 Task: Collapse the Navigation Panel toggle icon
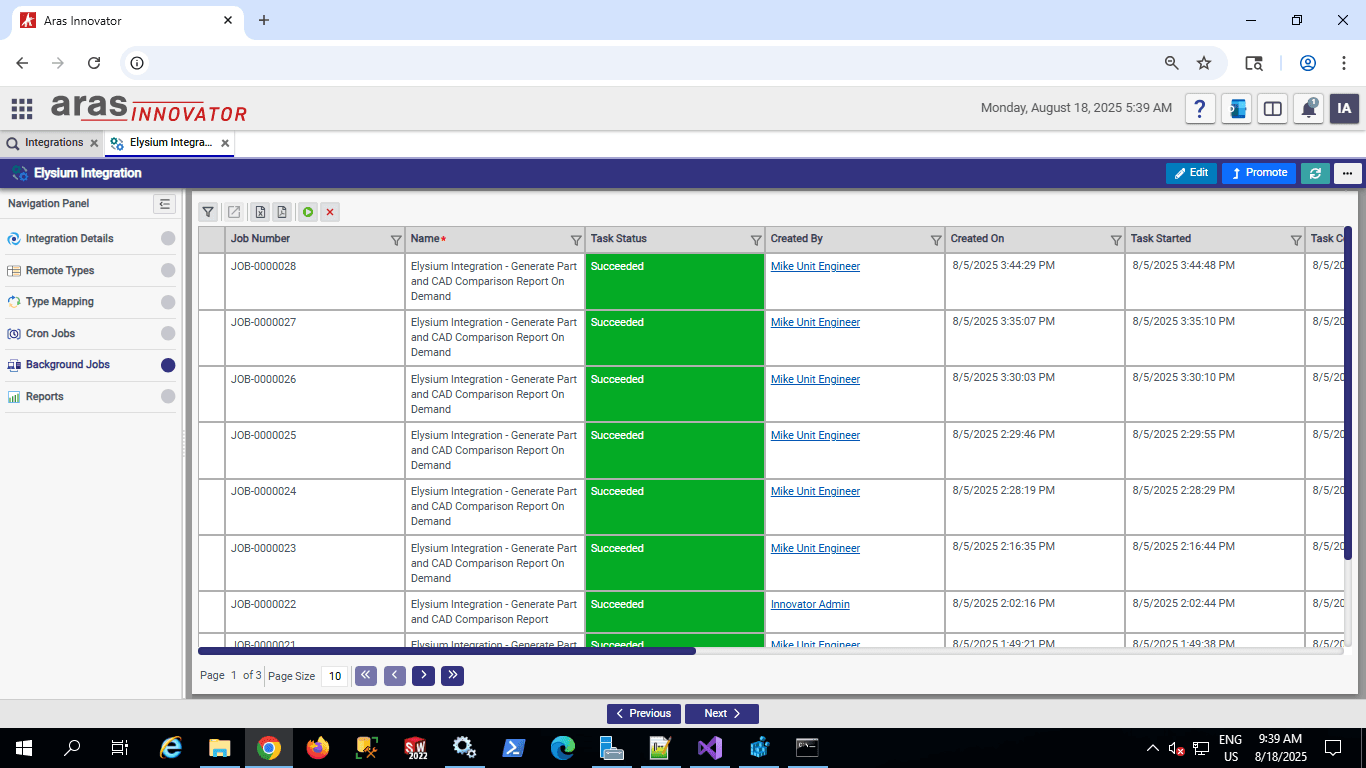tap(164, 204)
